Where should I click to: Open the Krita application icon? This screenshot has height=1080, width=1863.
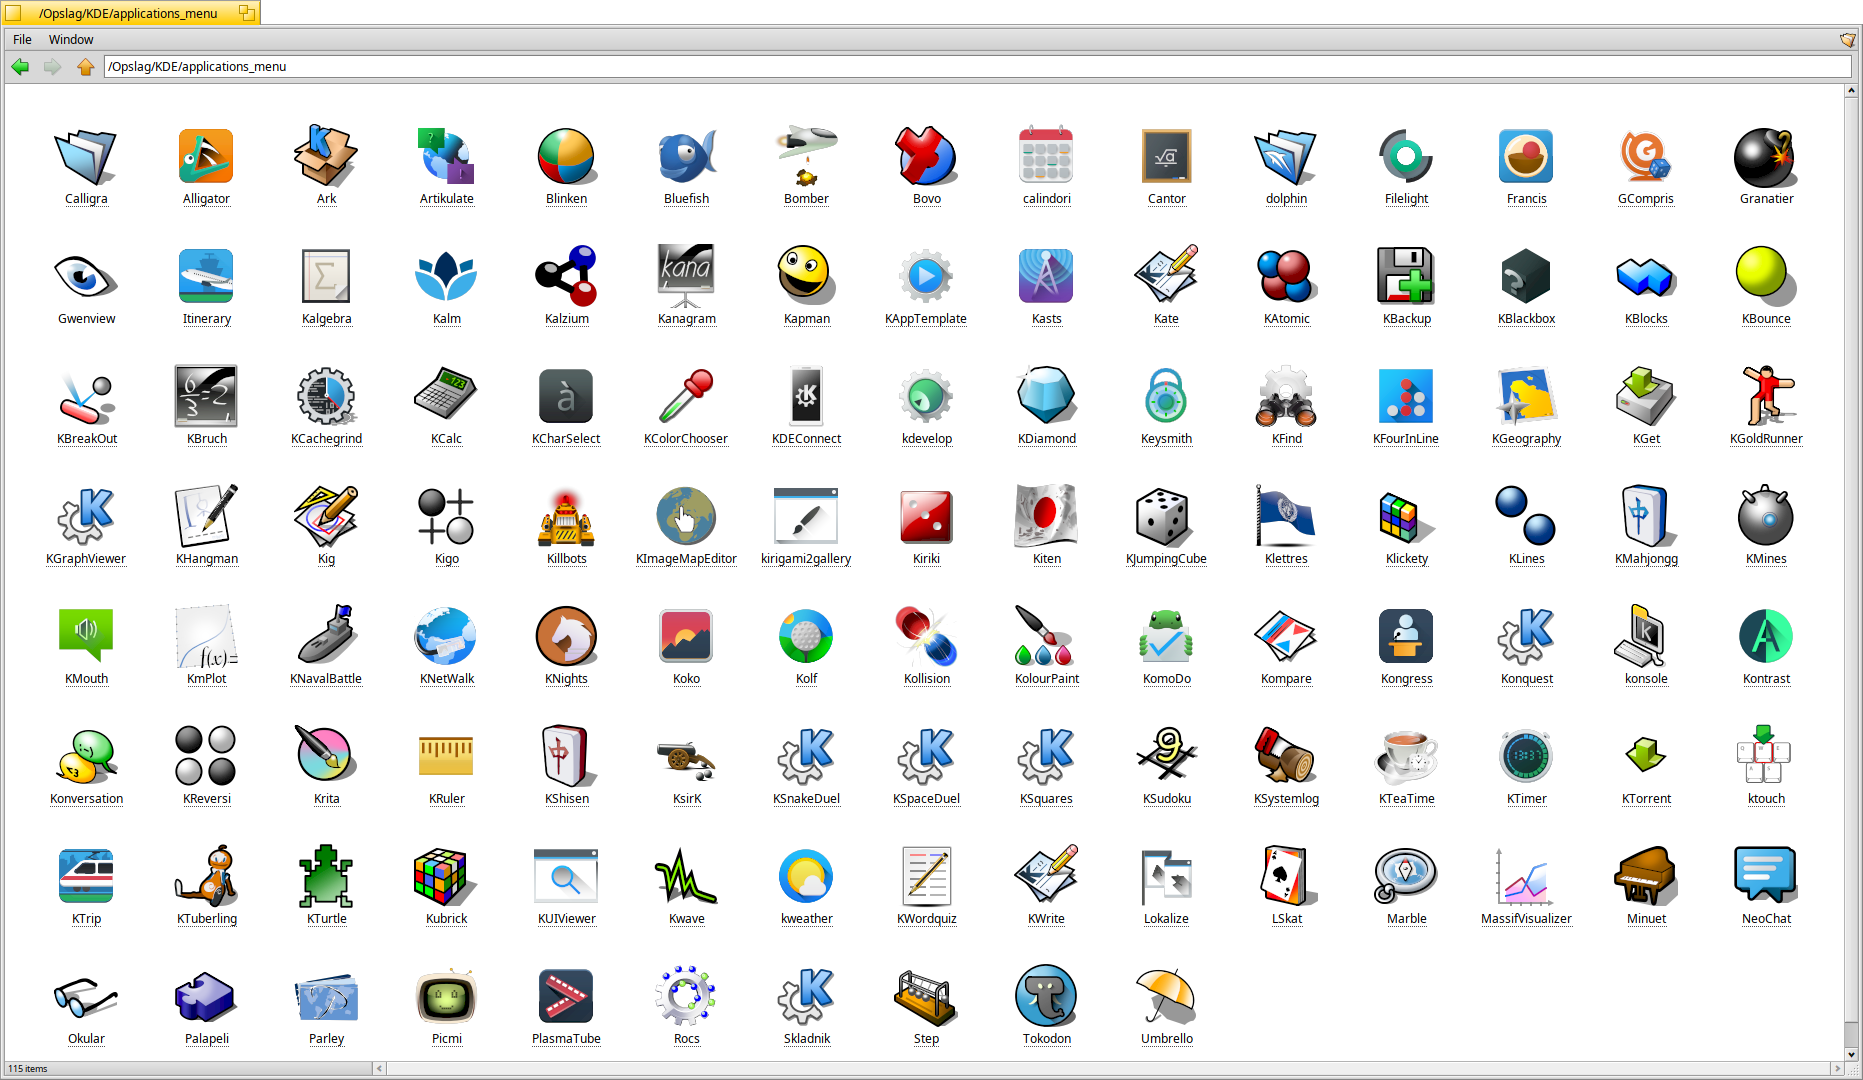click(x=326, y=756)
